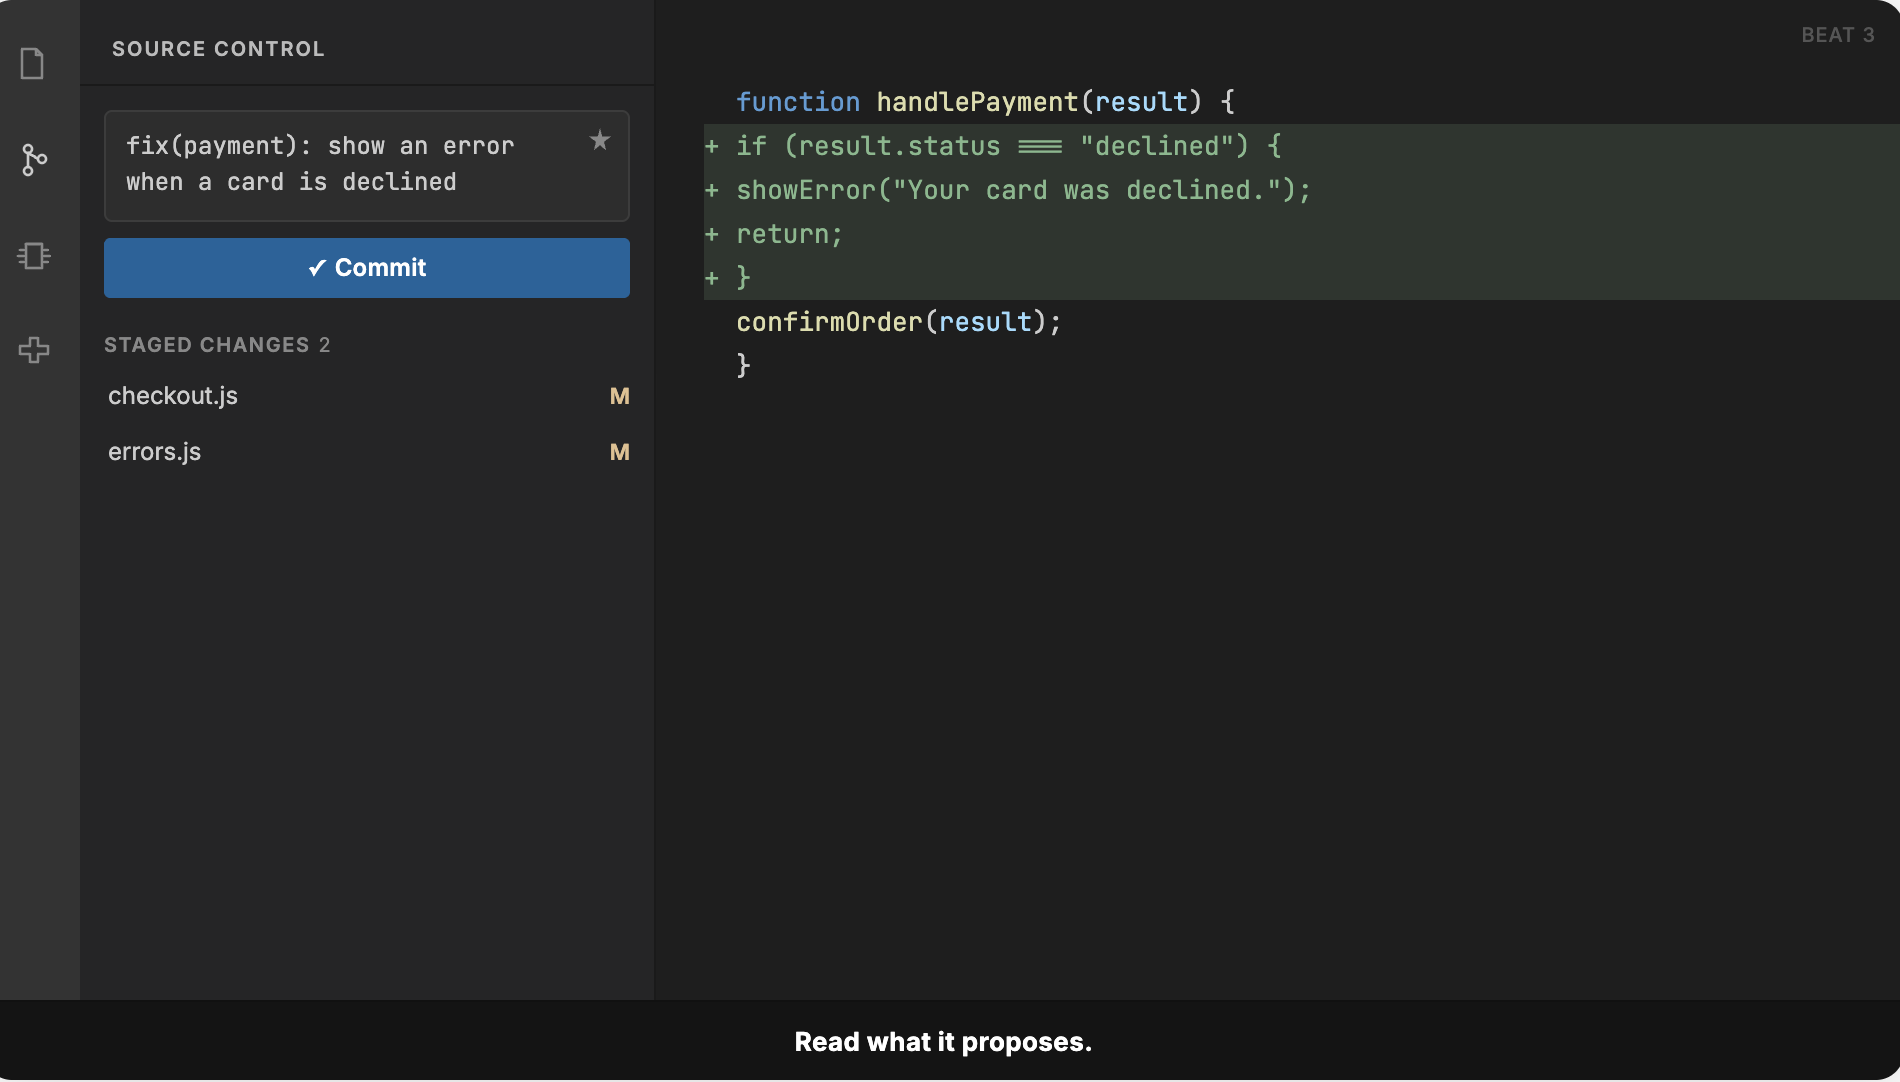This screenshot has height=1082, width=1900.
Task: Click the added showError line in diff
Action: [x=1302, y=190]
